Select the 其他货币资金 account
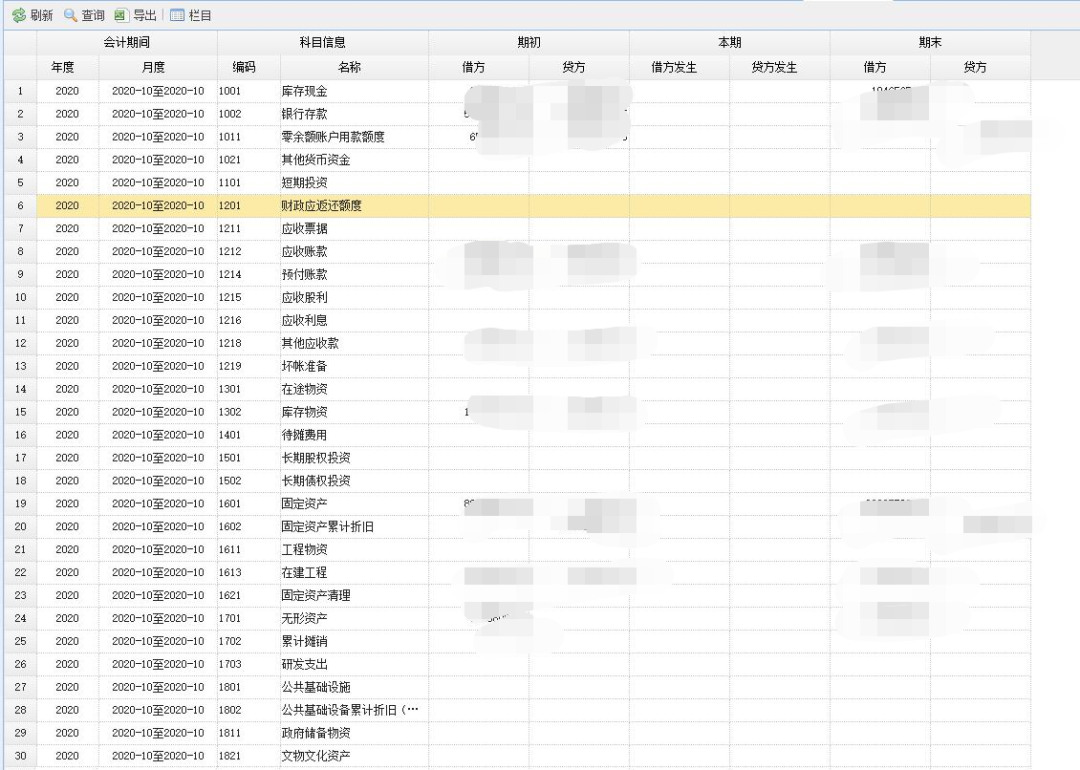 [315, 160]
